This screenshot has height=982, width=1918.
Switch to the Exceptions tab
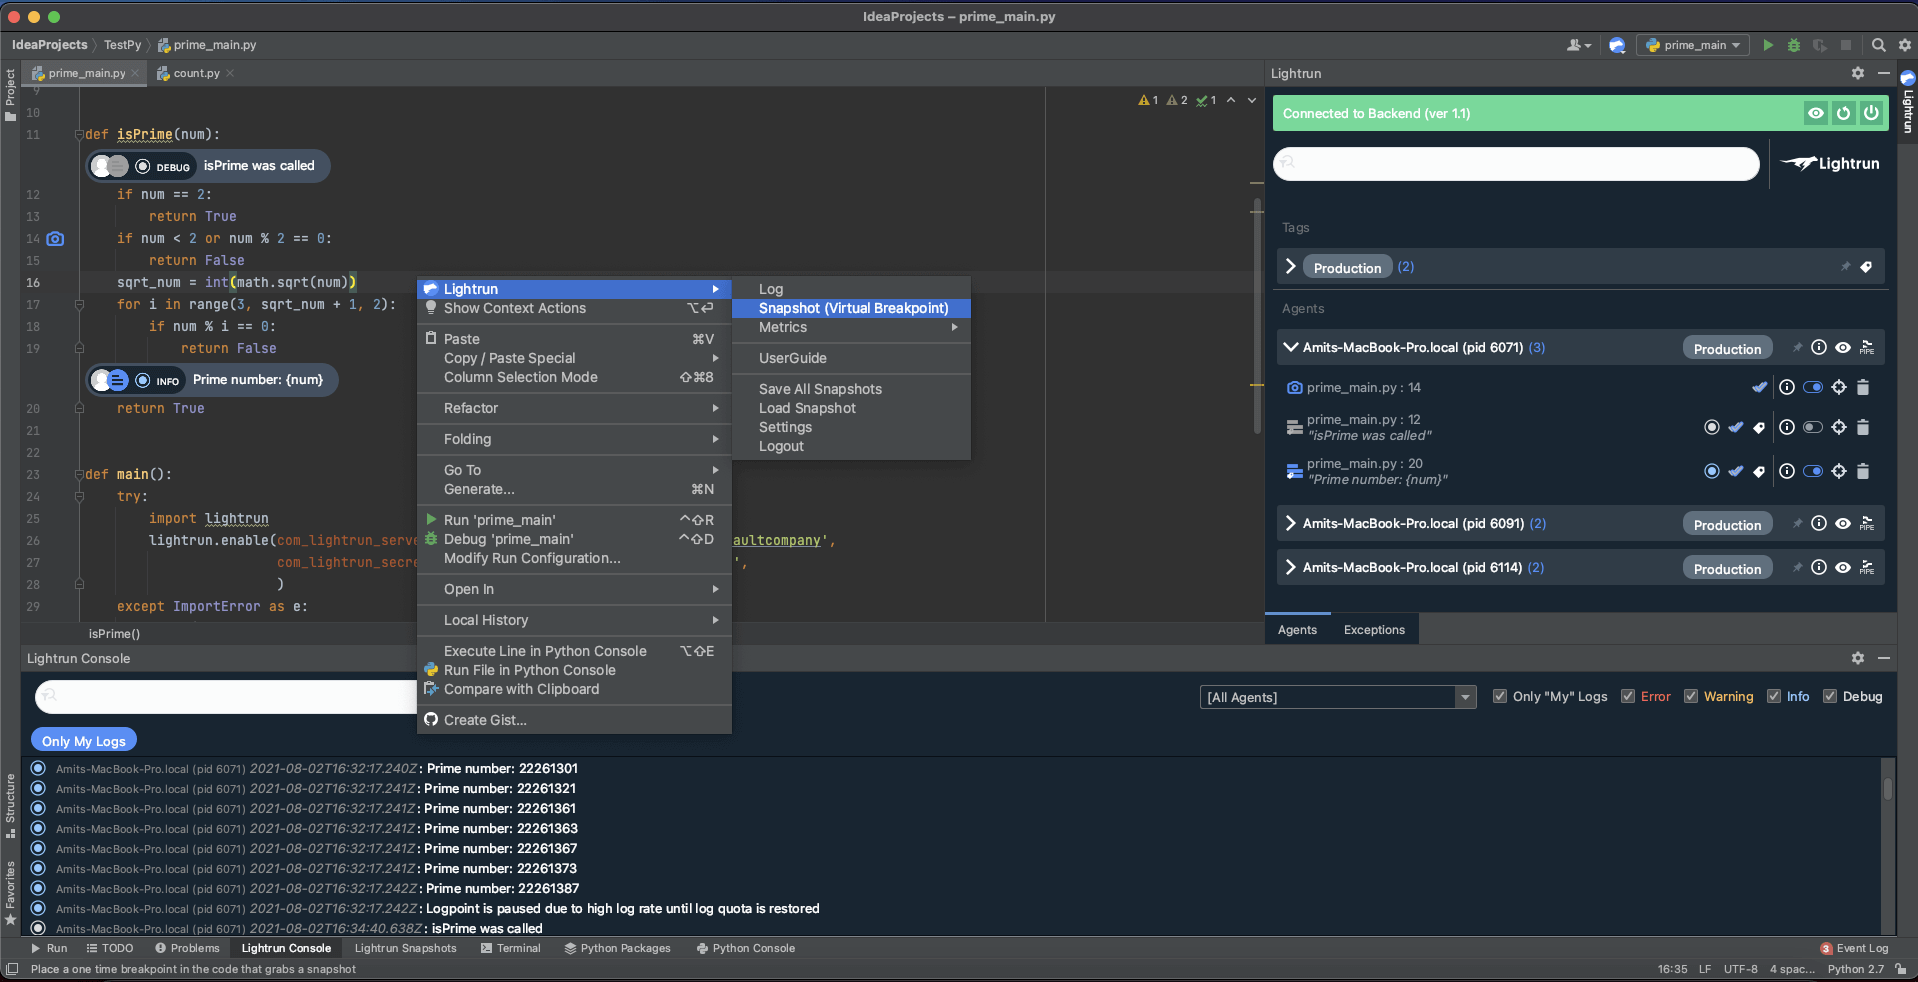pyautogui.click(x=1373, y=629)
